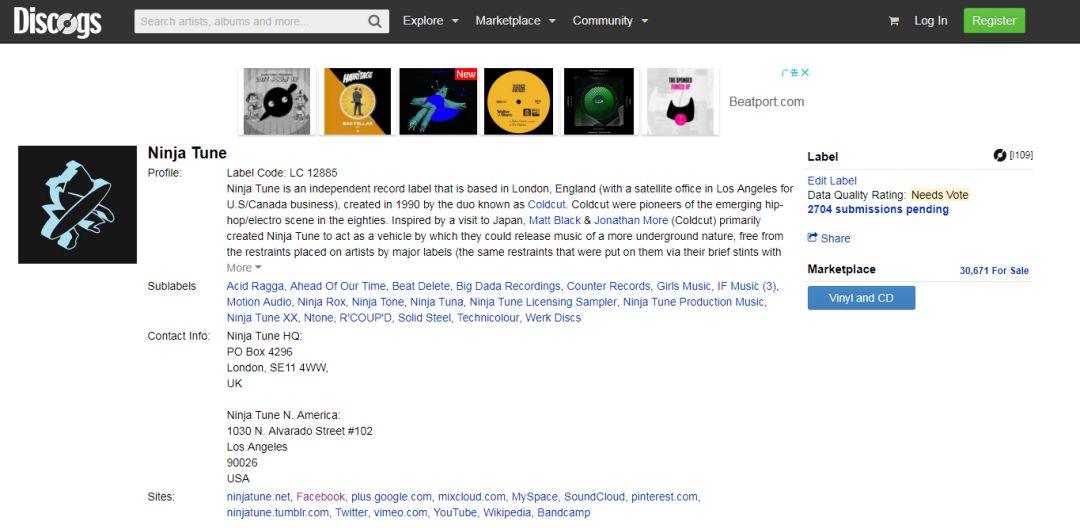This screenshot has height=529, width=1080.
Task: Click the magnifying glass search icon
Action: click(375, 21)
